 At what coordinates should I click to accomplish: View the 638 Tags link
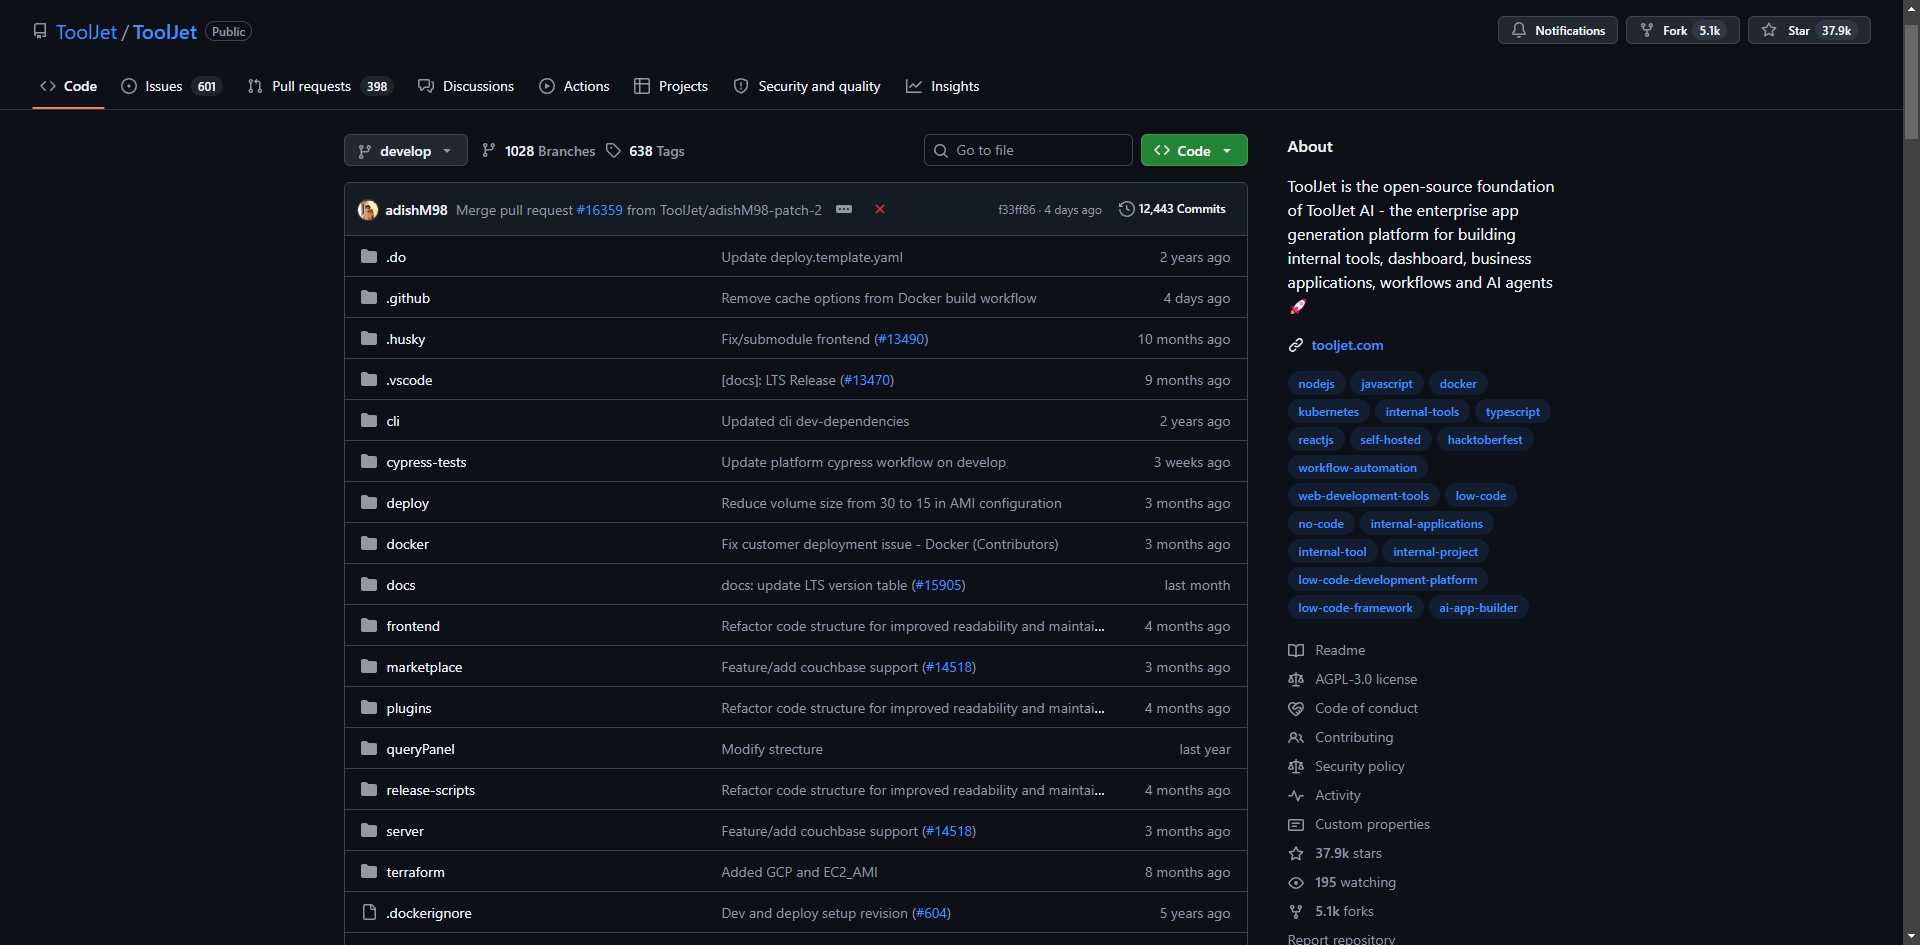point(645,151)
